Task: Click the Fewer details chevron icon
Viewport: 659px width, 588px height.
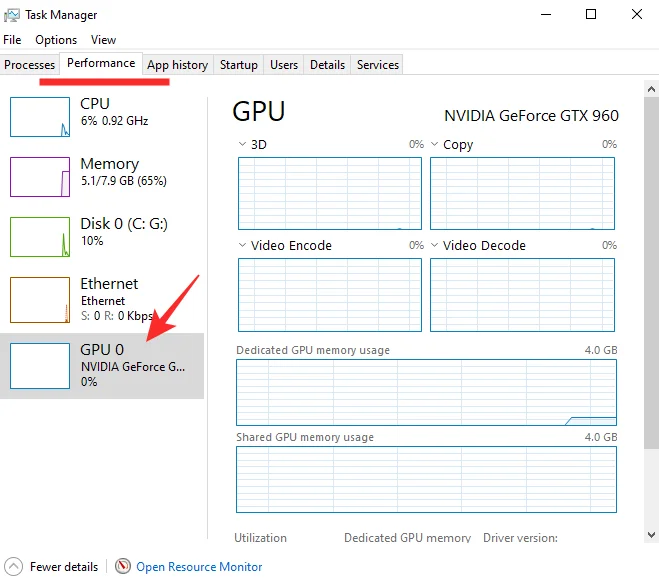Action: tap(12, 567)
